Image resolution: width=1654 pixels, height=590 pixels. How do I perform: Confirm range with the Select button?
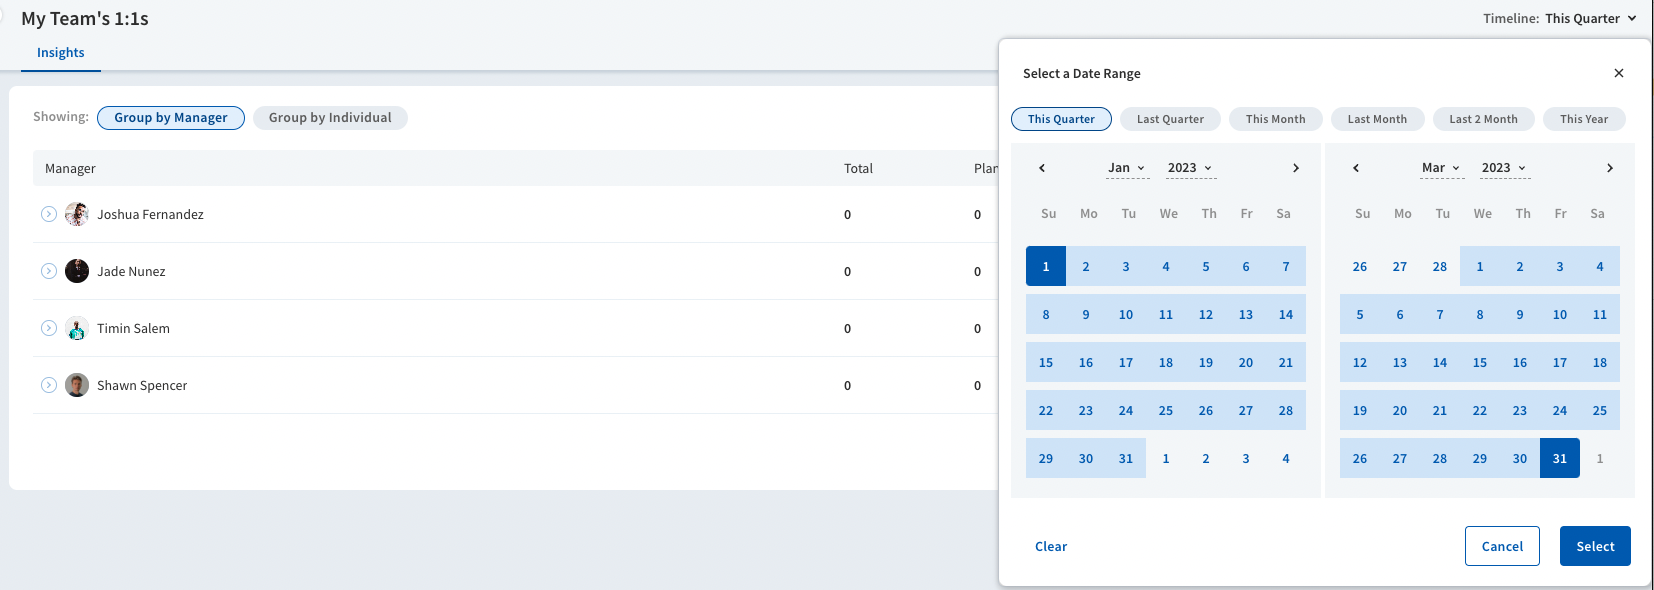click(x=1595, y=546)
